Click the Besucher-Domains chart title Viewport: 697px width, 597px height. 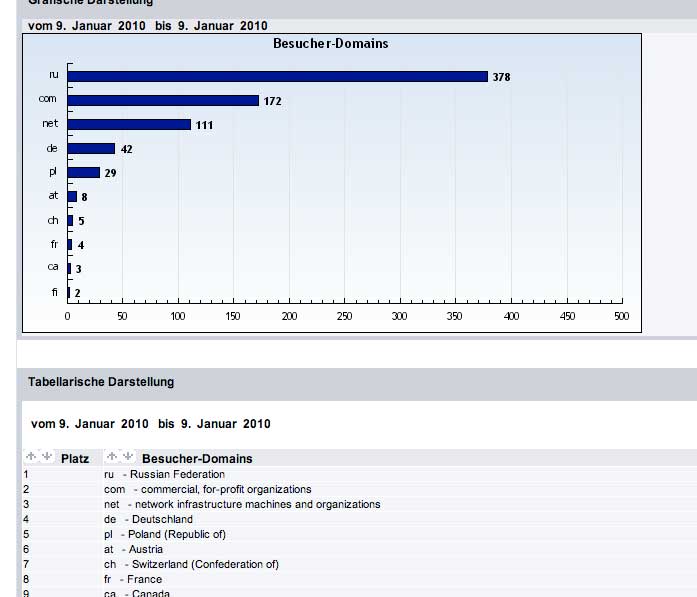[331, 44]
